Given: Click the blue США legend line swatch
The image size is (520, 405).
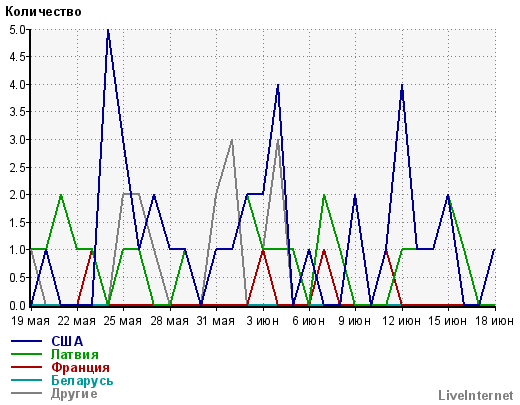Looking at the screenshot, I should click(27, 341).
